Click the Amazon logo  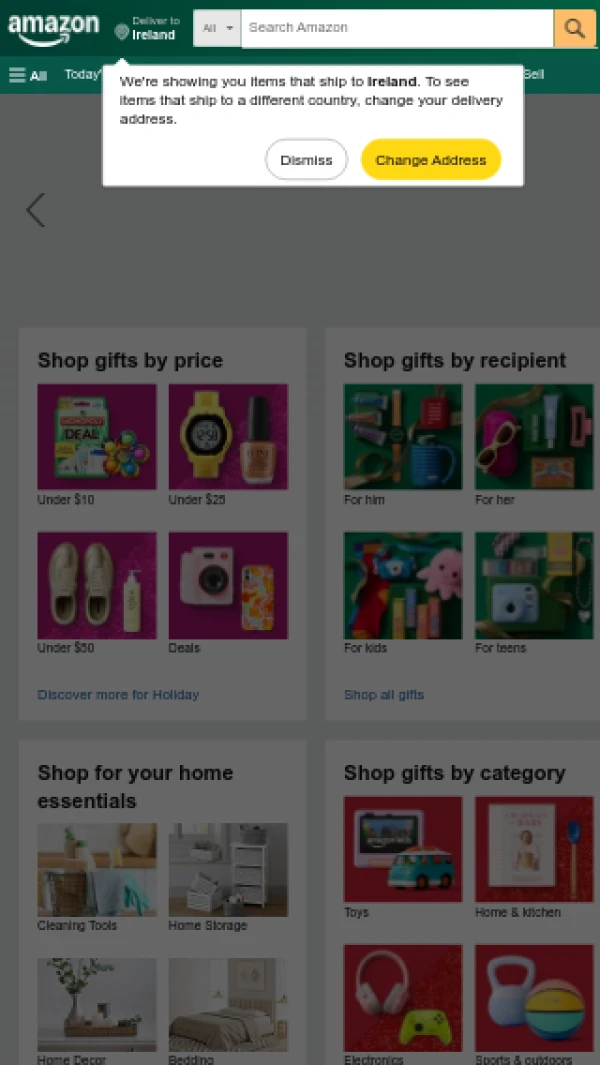(53, 29)
